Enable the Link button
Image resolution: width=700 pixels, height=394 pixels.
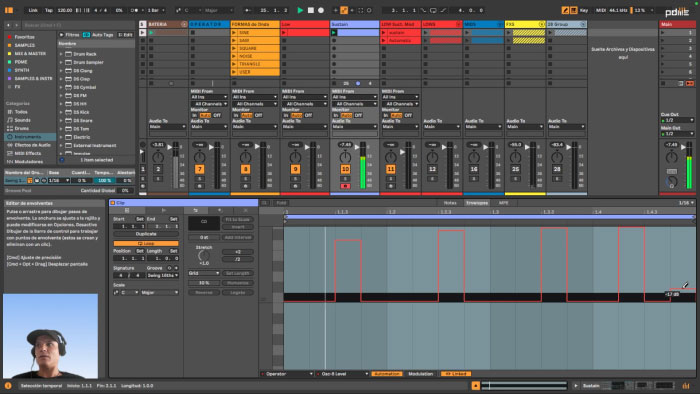pos(33,10)
